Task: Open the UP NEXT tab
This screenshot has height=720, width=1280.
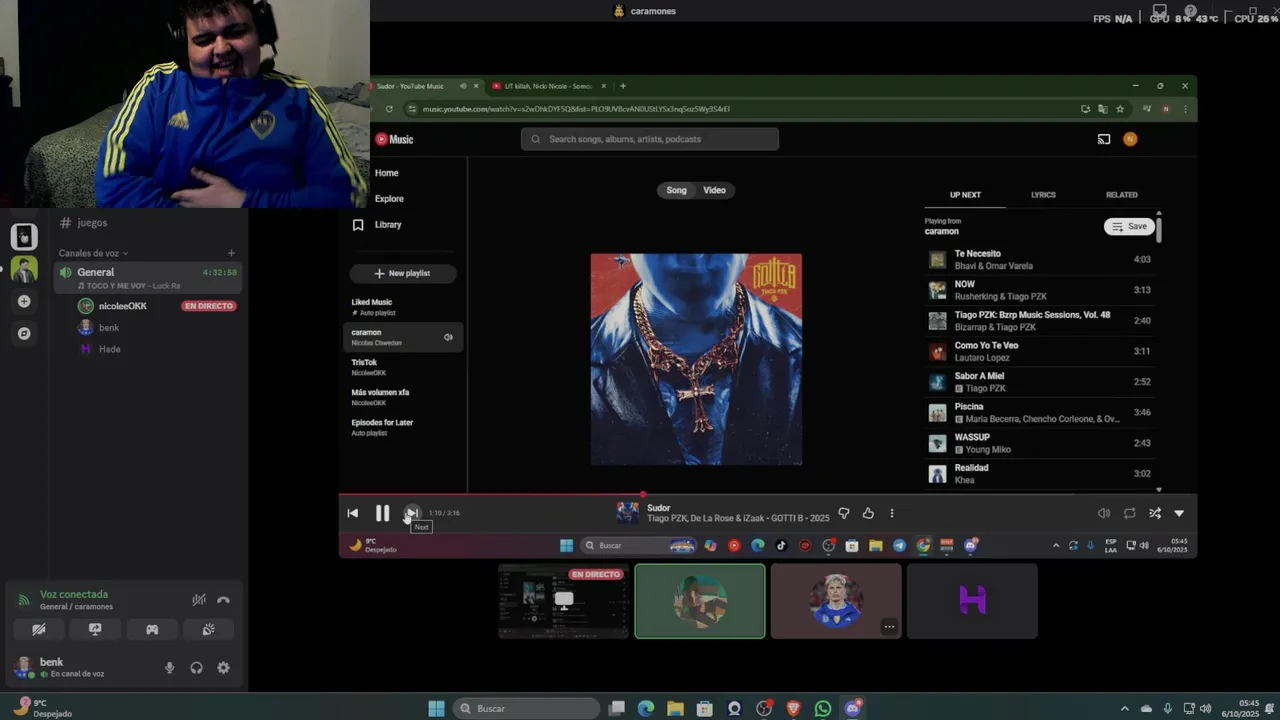Action: coord(965,195)
